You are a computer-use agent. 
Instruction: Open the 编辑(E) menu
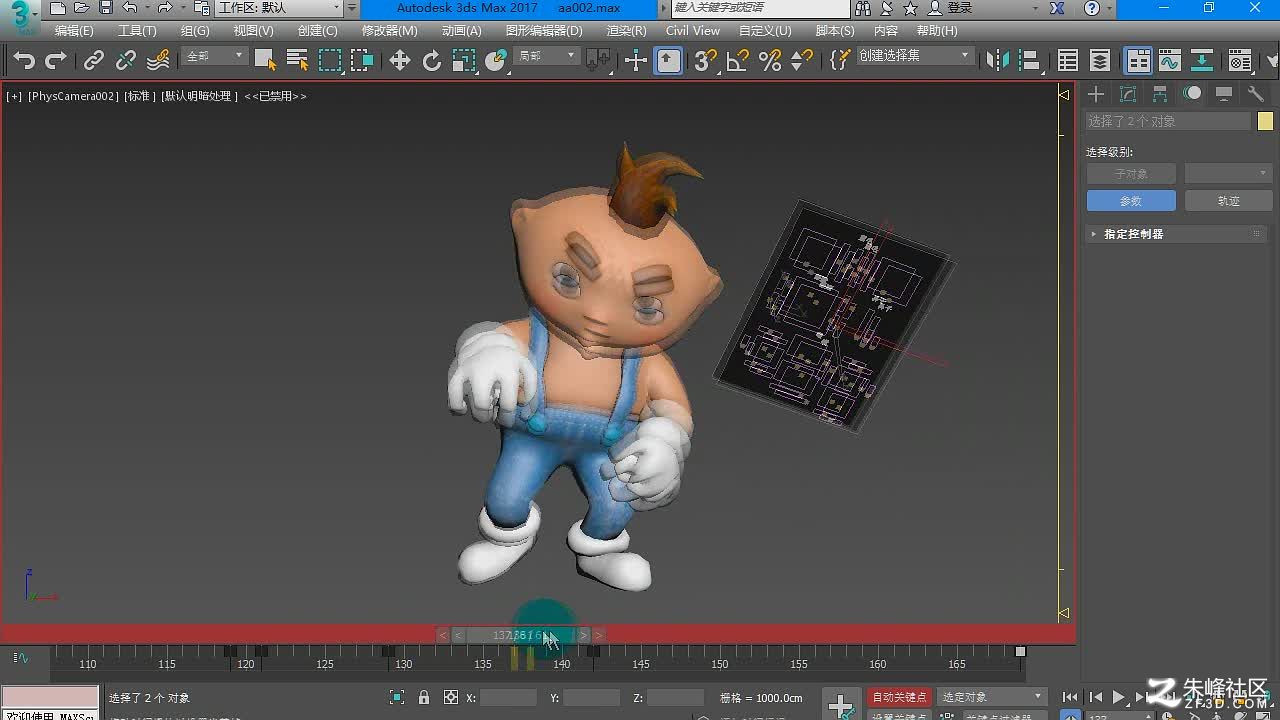(x=73, y=31)
